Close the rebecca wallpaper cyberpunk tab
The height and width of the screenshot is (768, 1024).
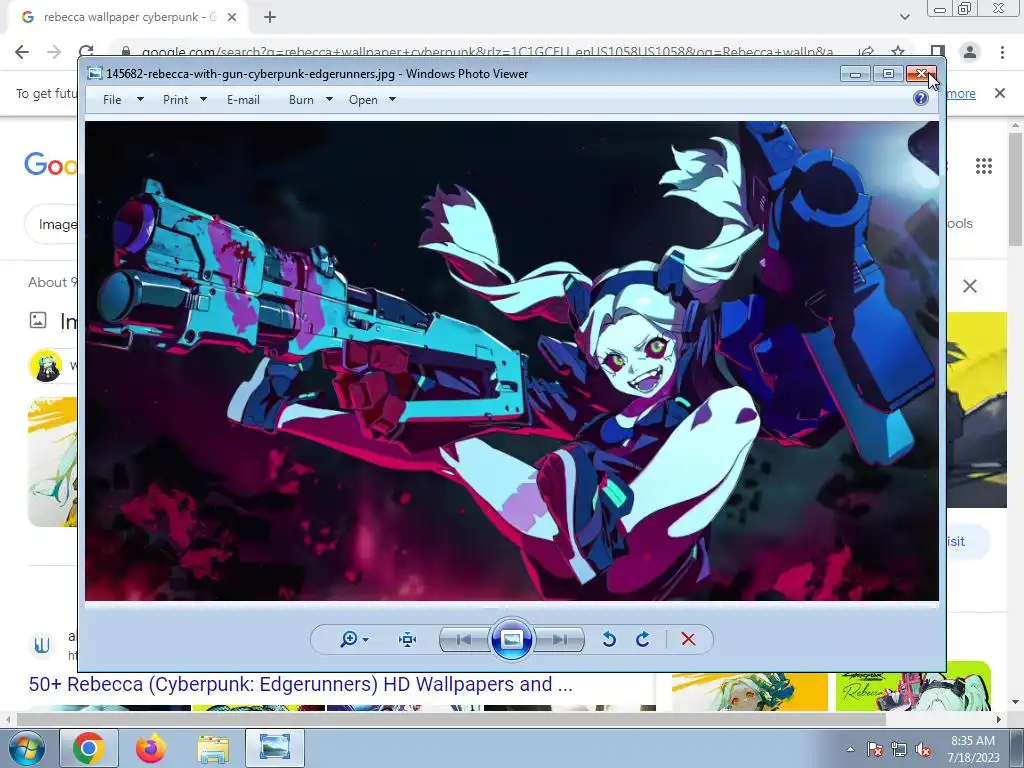(232, 17)
